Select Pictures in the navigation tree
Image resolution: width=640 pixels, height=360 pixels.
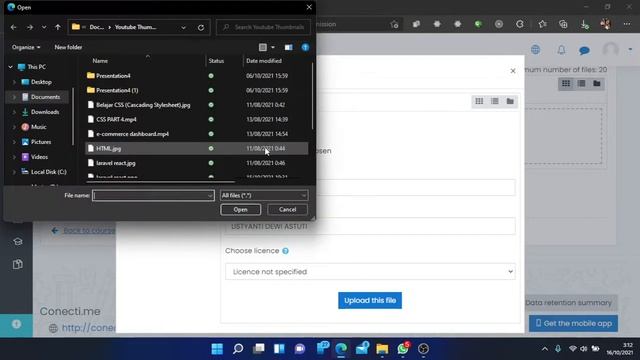41,142
